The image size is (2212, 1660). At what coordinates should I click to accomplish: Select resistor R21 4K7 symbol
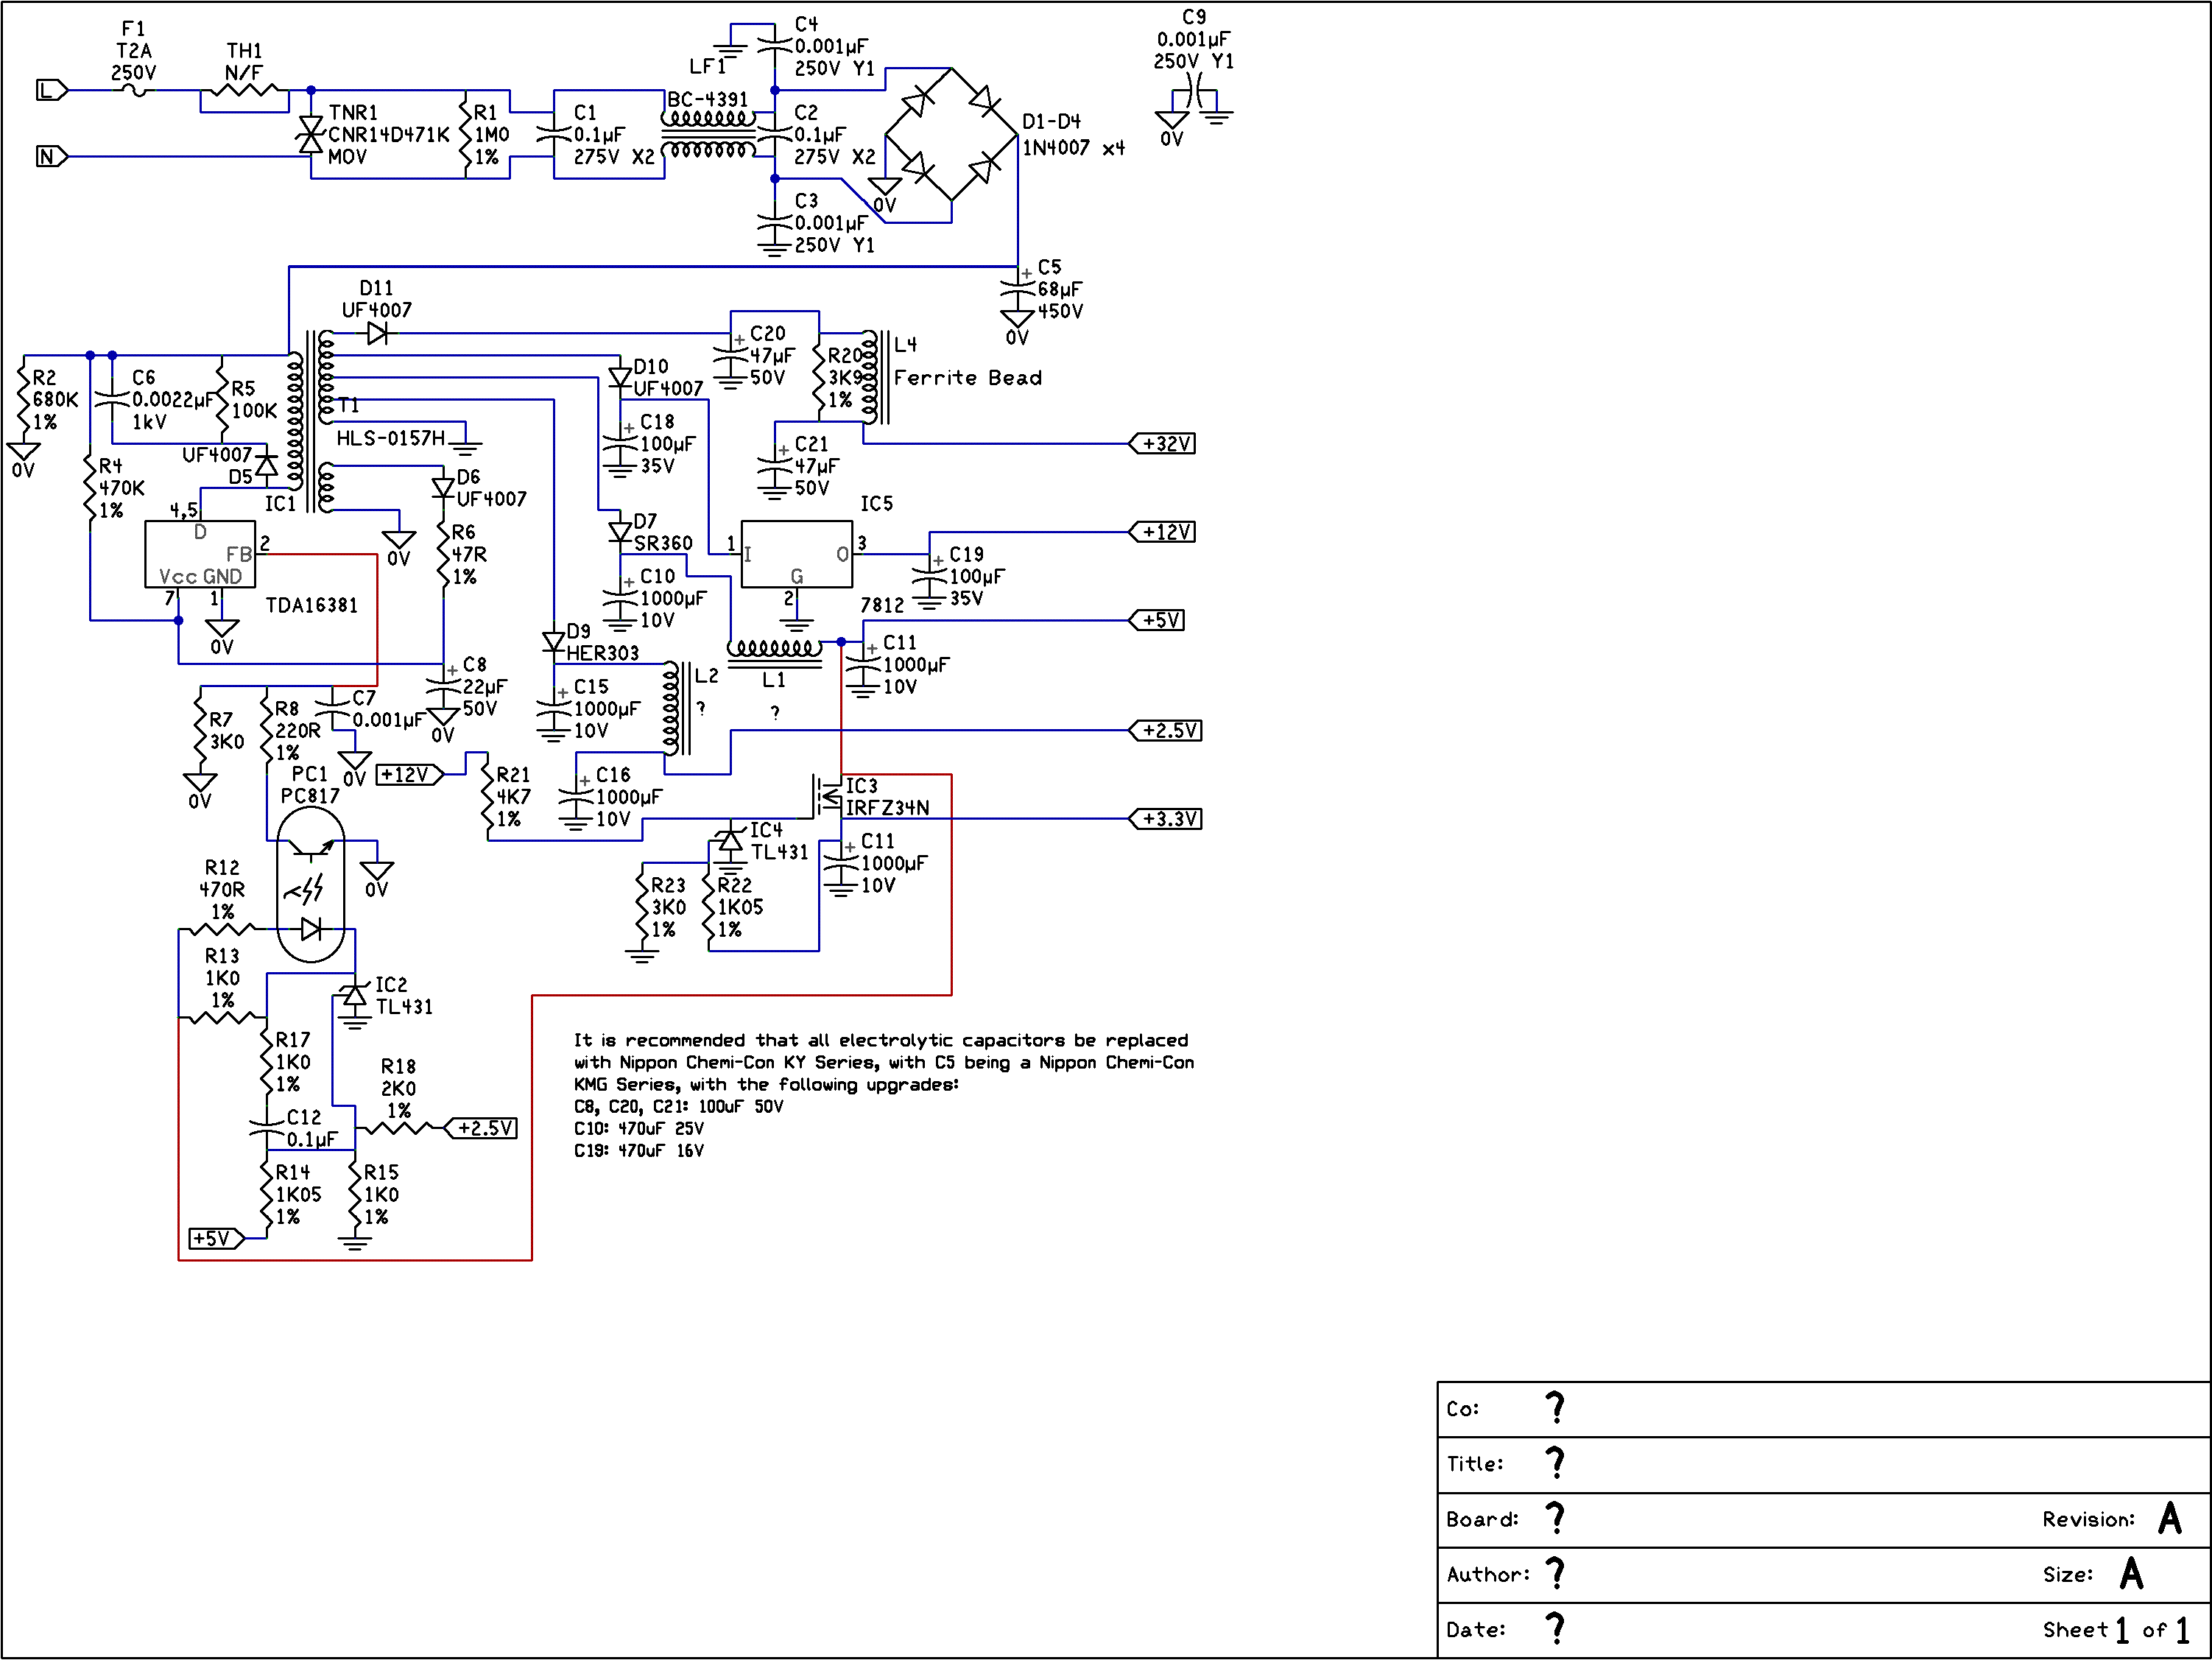[488, 797]
